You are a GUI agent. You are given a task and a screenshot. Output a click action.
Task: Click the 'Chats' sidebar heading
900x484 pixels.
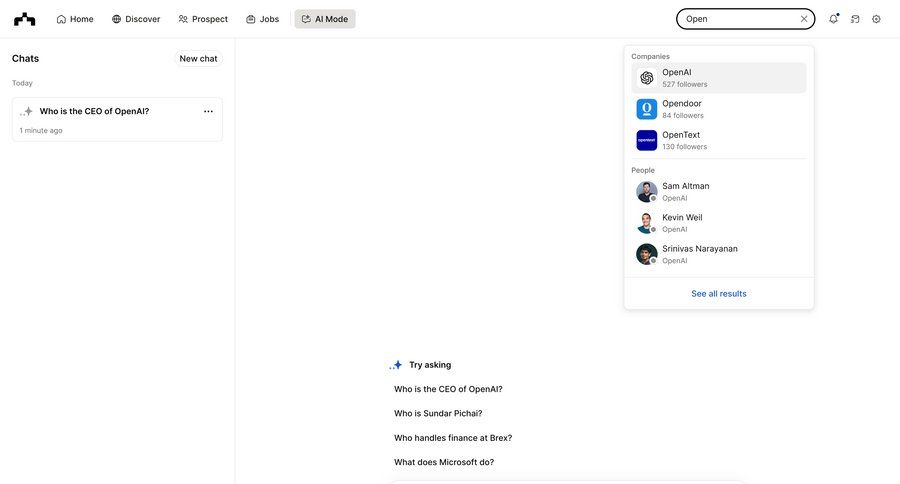(25, 59)
